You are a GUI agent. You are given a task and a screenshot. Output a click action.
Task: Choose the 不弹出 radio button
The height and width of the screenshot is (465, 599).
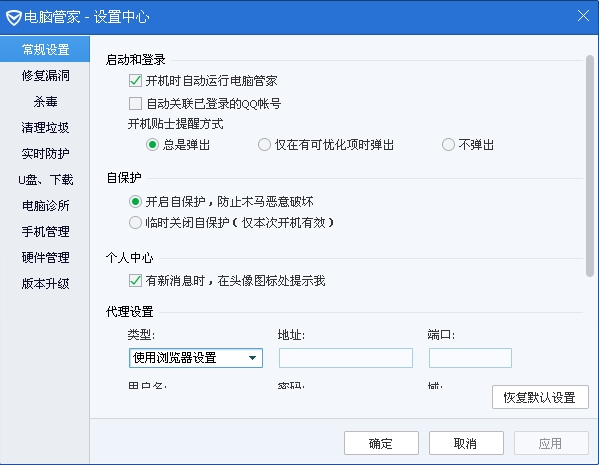click(448, 145)
